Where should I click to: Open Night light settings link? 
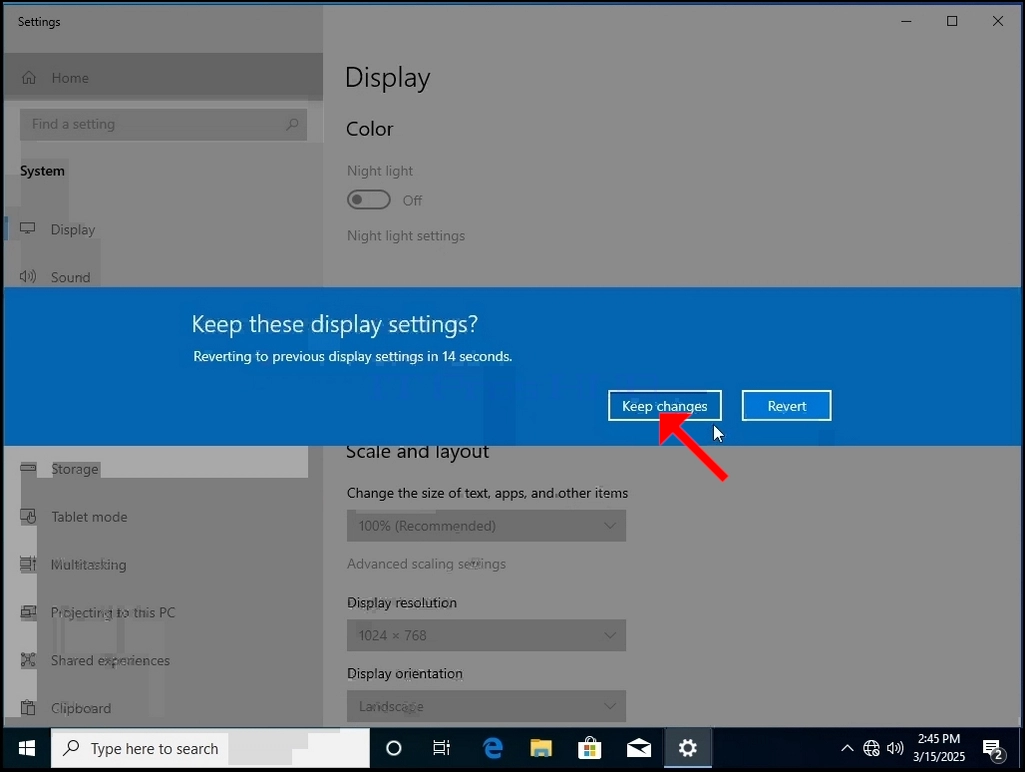click(x=406, y=236)
